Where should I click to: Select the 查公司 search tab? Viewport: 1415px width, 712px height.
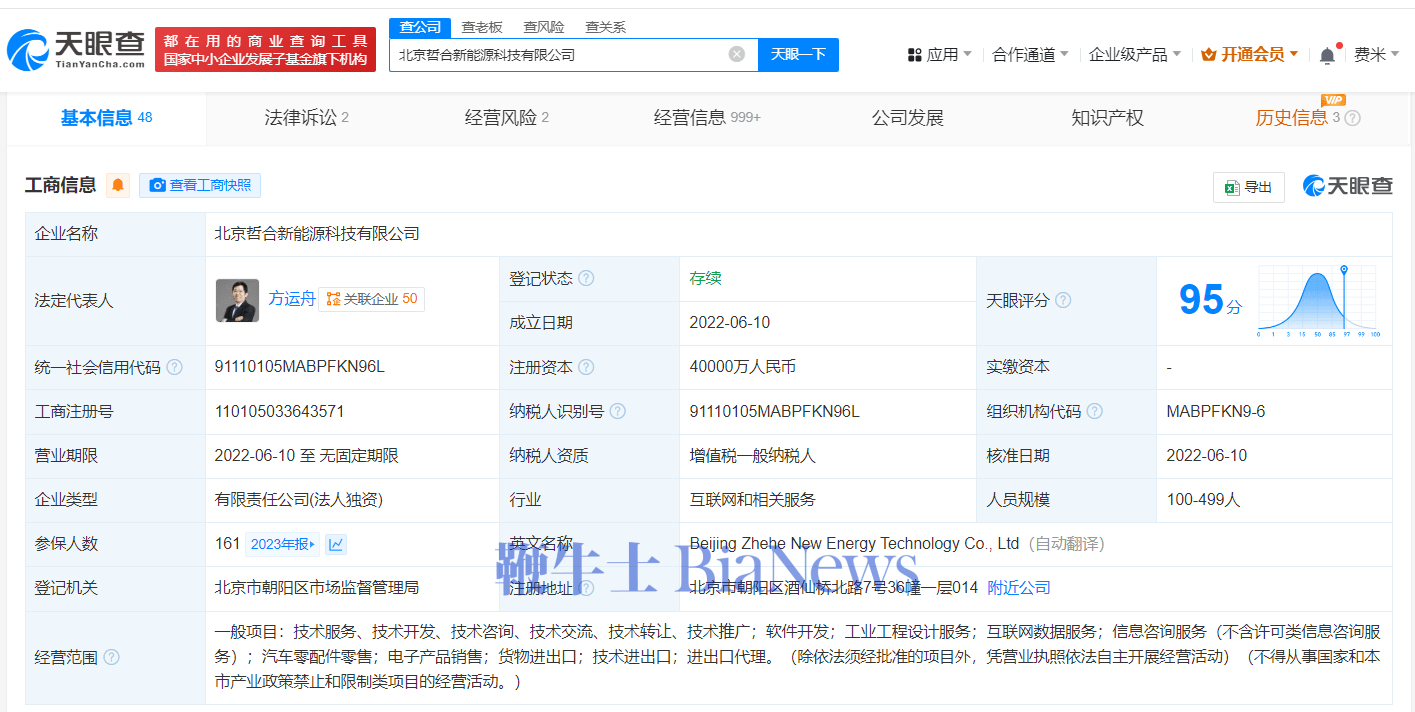420,27
